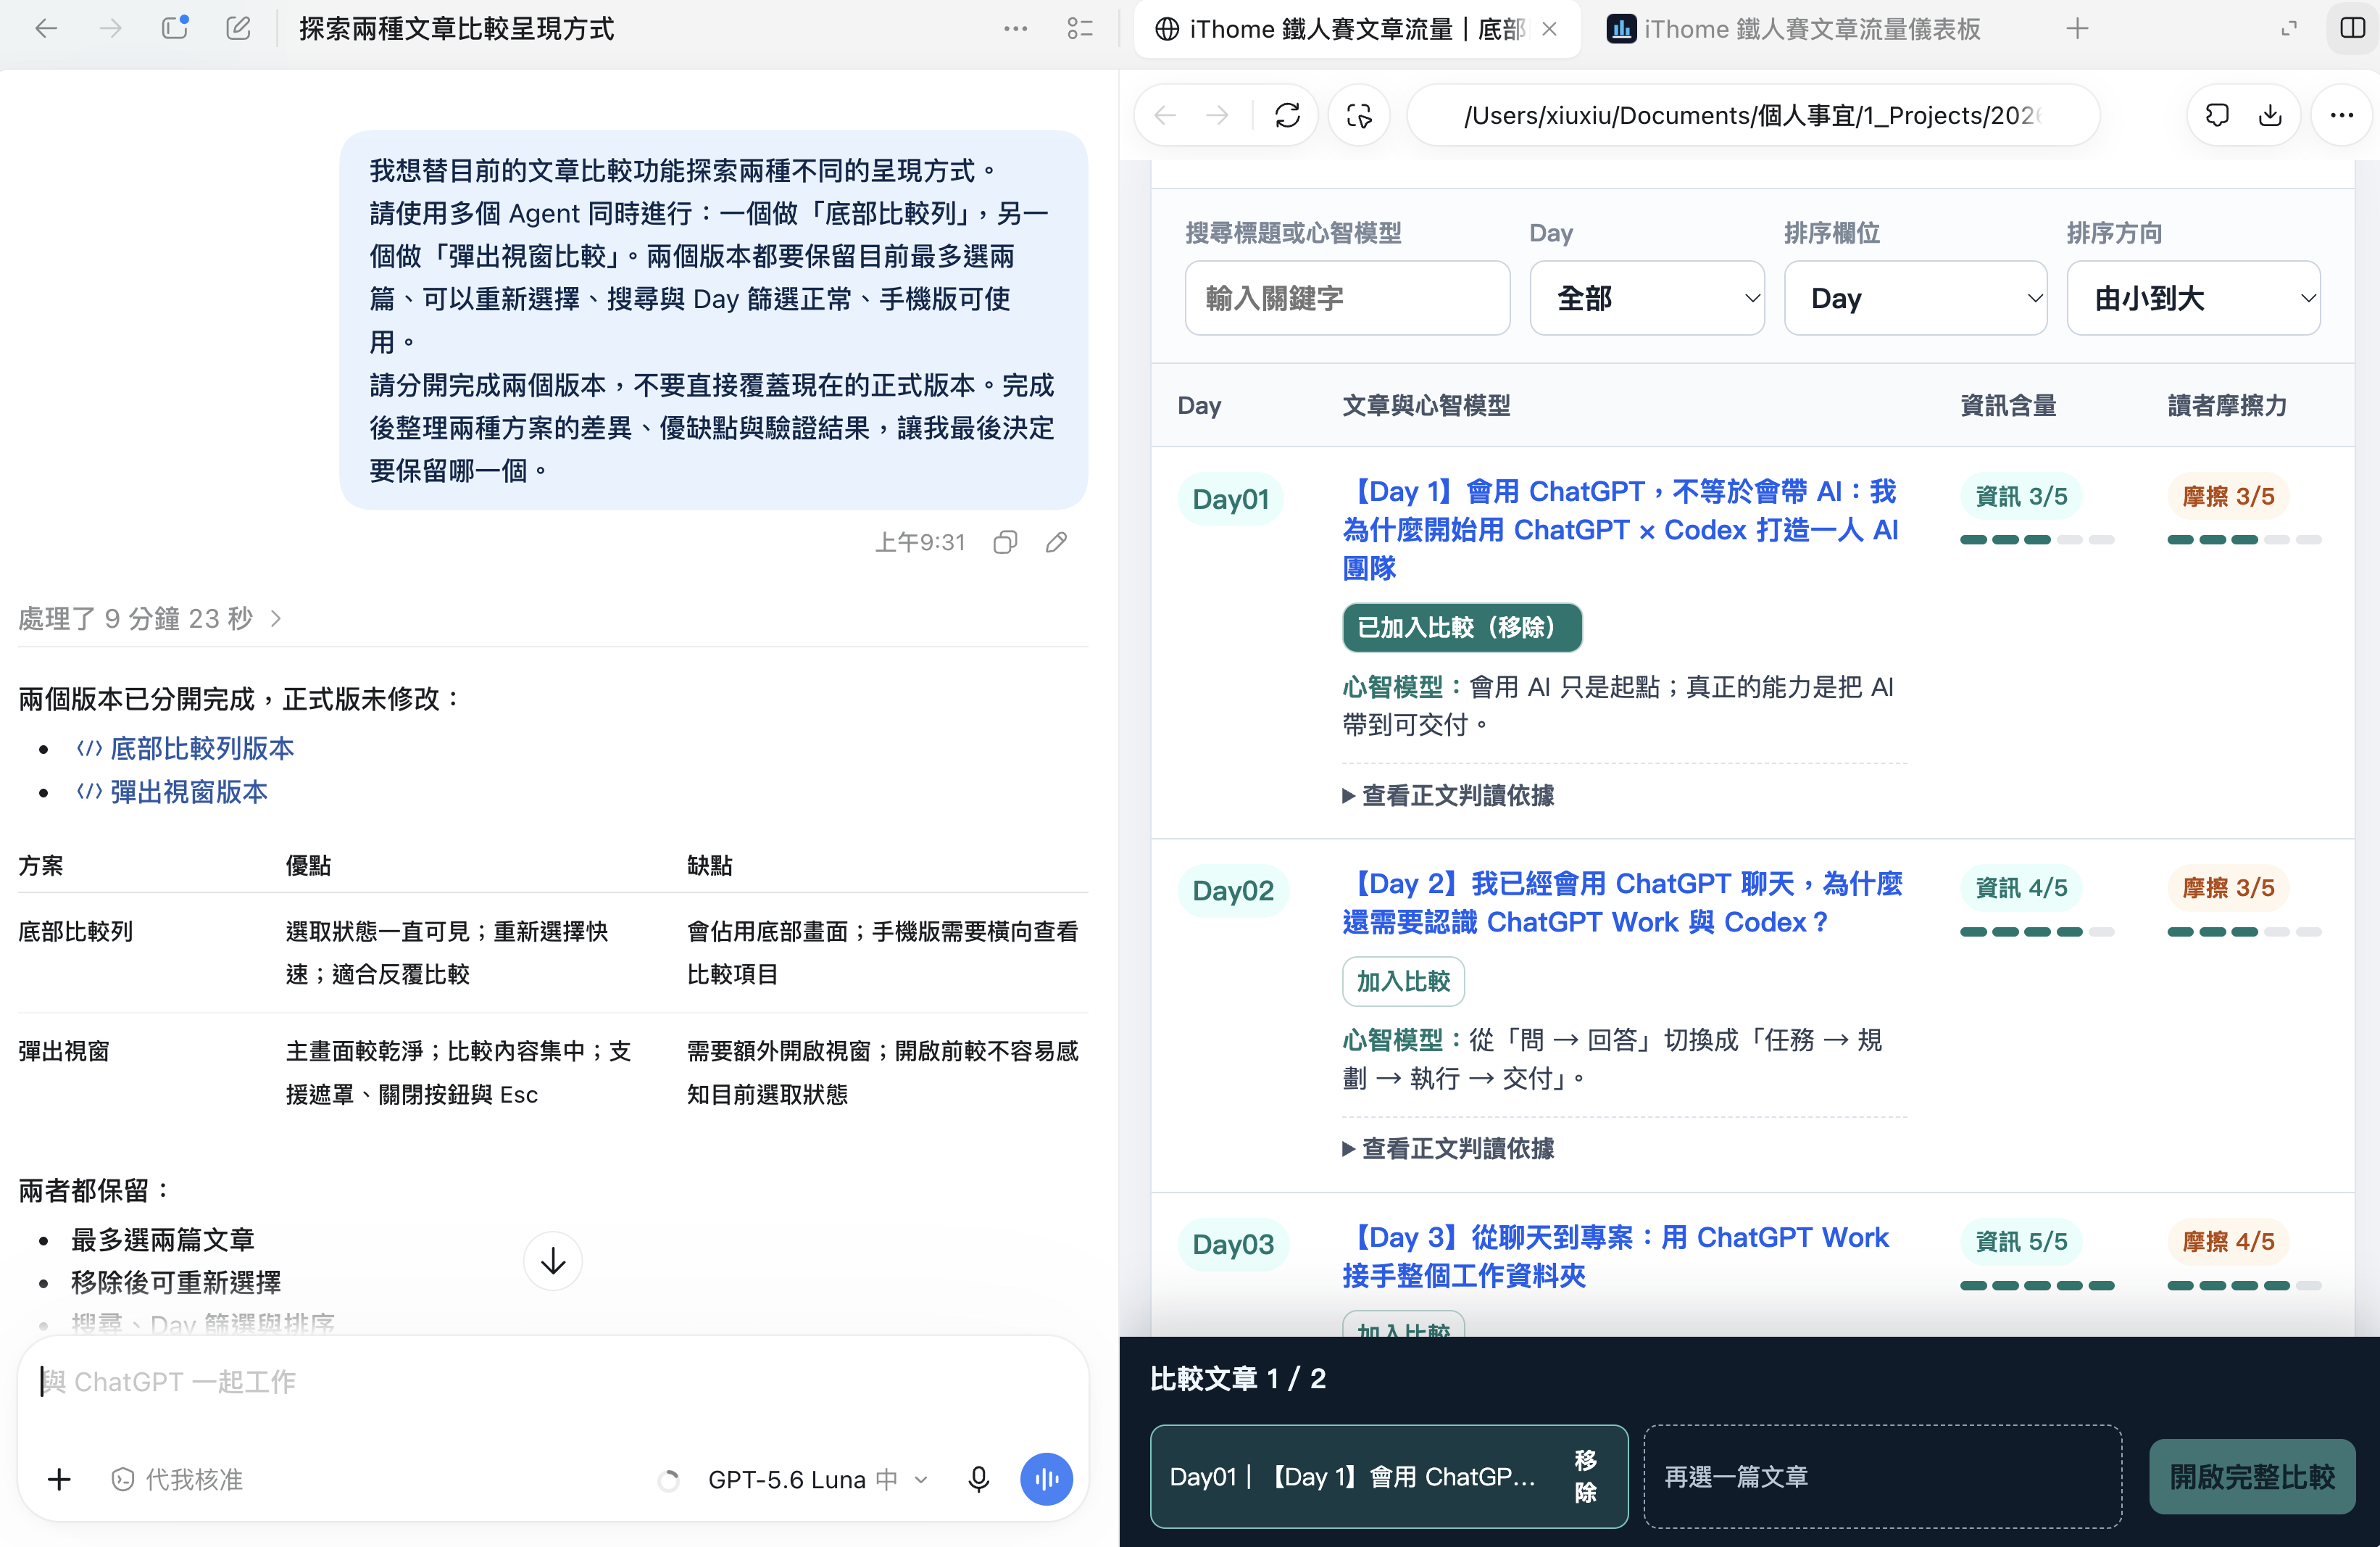Open the 彈出視窗版本 file link
This screenshot has height=1547, width=2380.
[173, 792]
